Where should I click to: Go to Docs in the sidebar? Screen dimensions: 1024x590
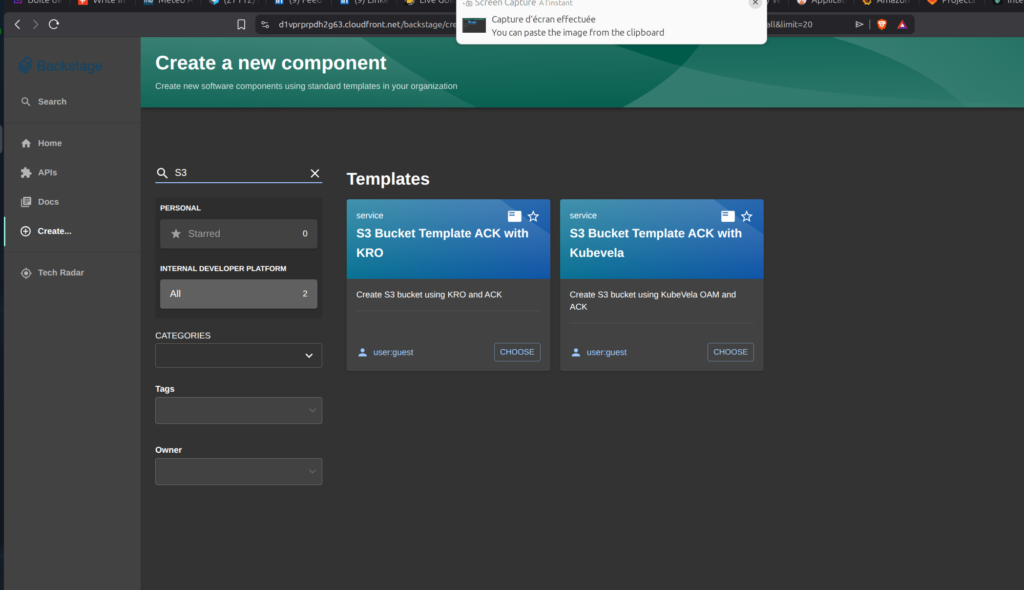pyautogui.click(x=48, y=202)
